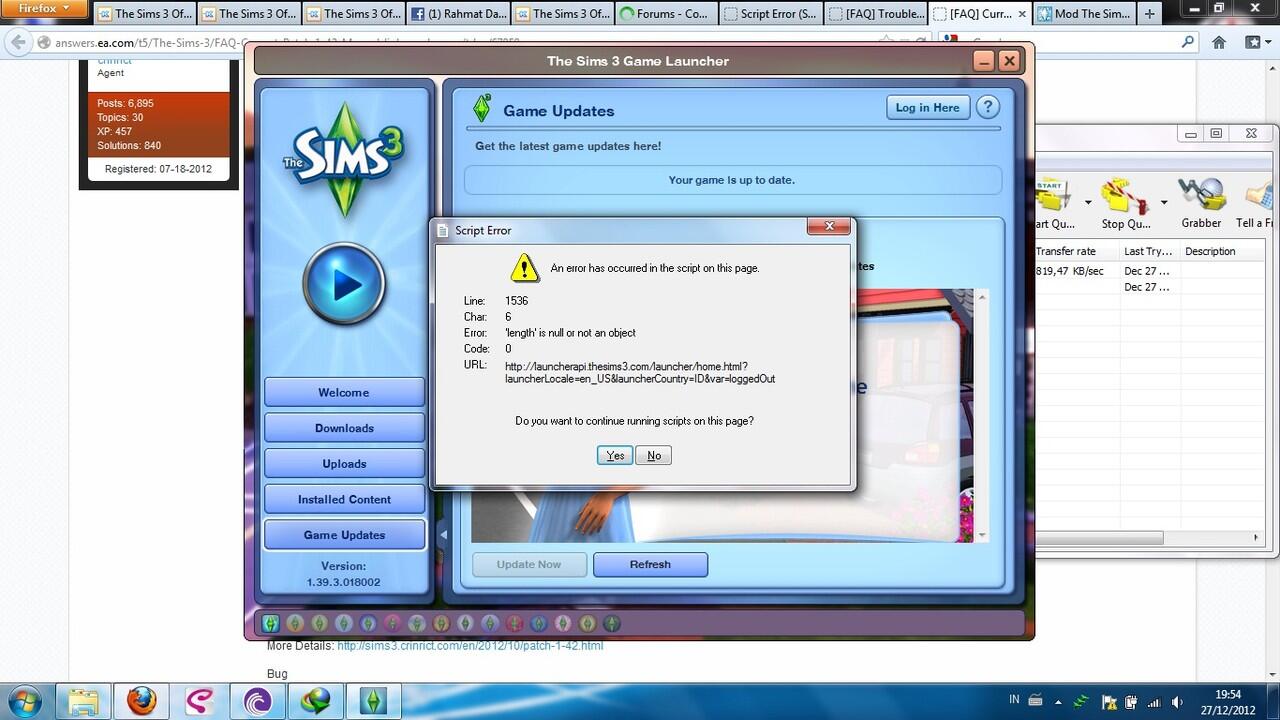This screenshot has height=720, width=1280.
Task: Switch to The Sims 3 taskbar icon
Action: (x=373, y=701)
